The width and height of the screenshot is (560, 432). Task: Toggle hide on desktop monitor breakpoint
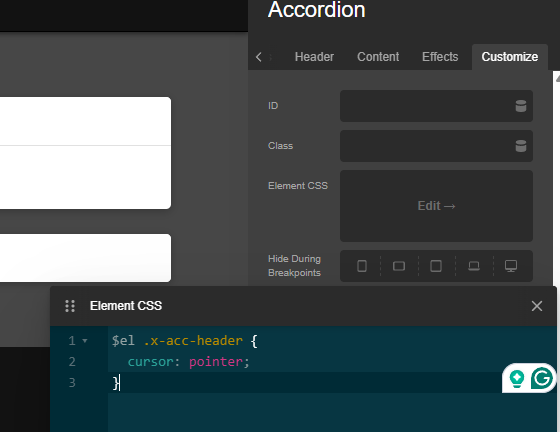511,266
